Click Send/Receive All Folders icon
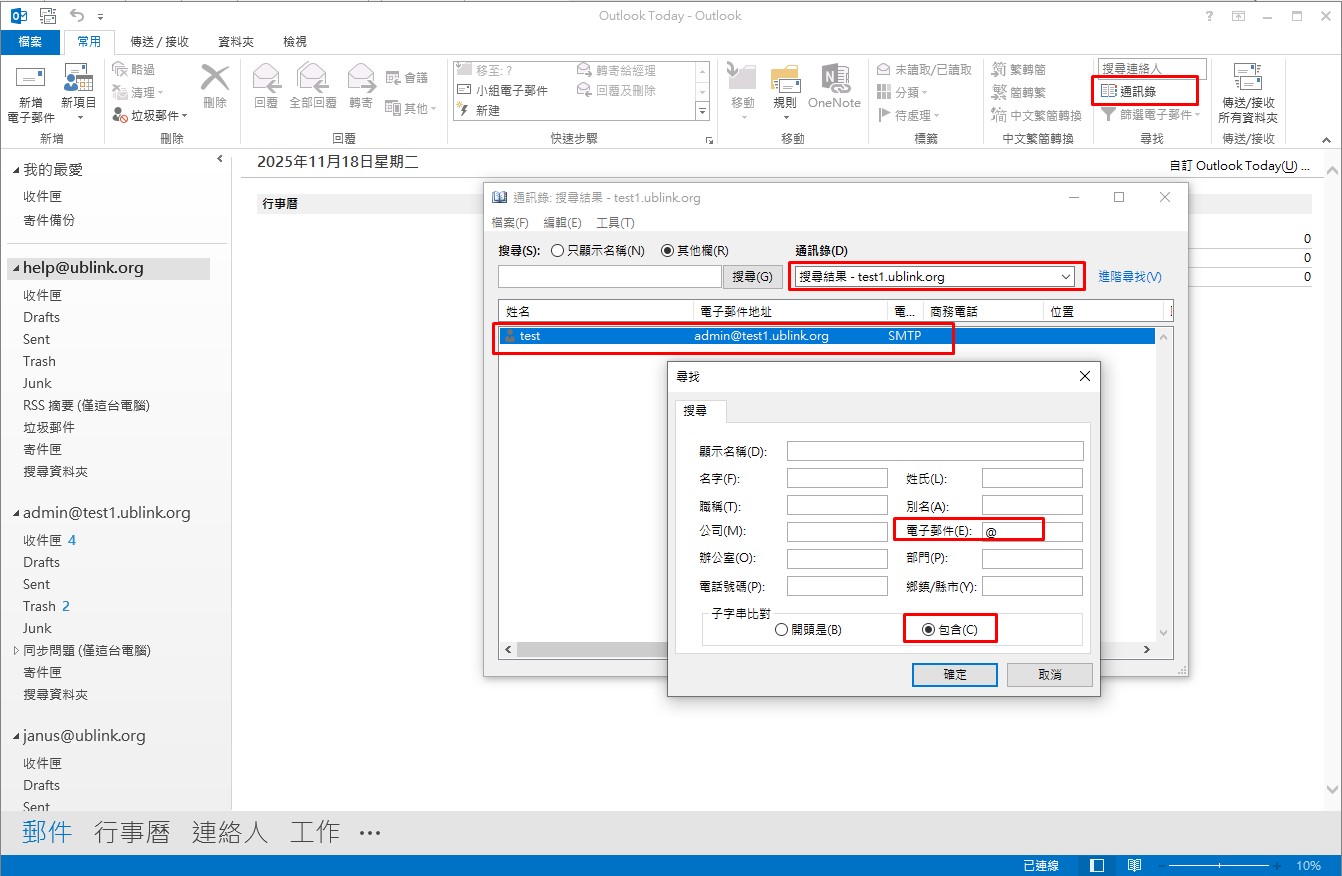1342x876 pixels. pyautogui.click(x=1247, y=82)
